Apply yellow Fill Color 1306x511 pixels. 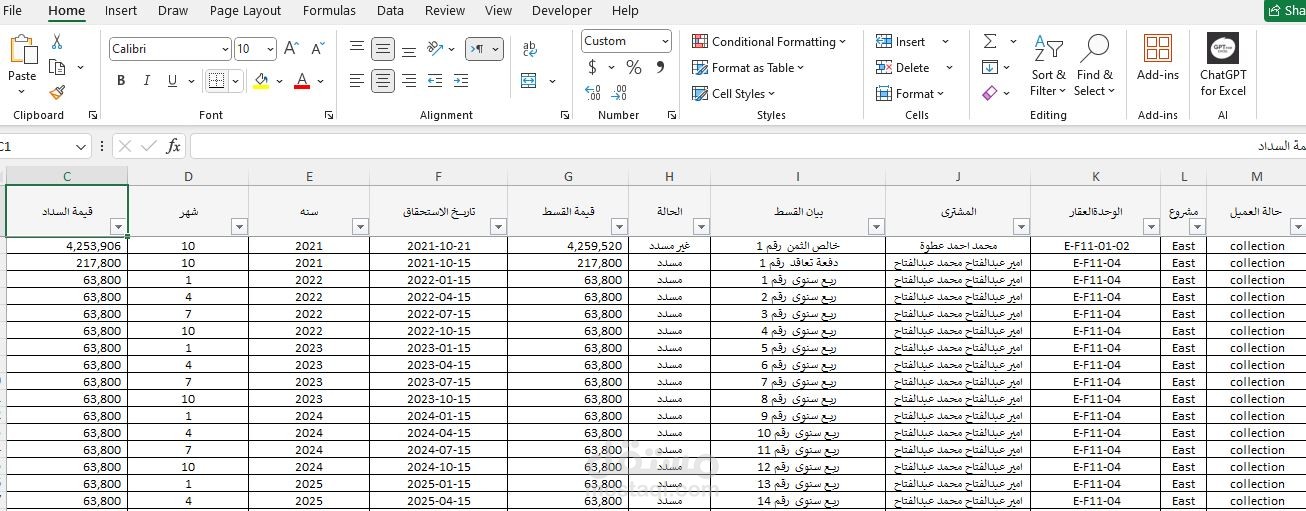261,81
